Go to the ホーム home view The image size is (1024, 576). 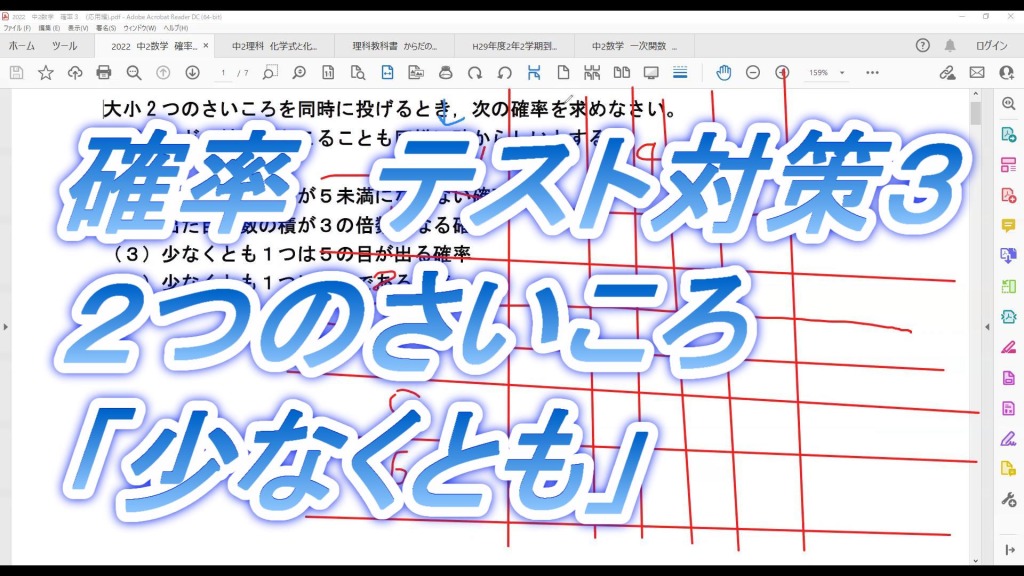[x=22, y=46]
